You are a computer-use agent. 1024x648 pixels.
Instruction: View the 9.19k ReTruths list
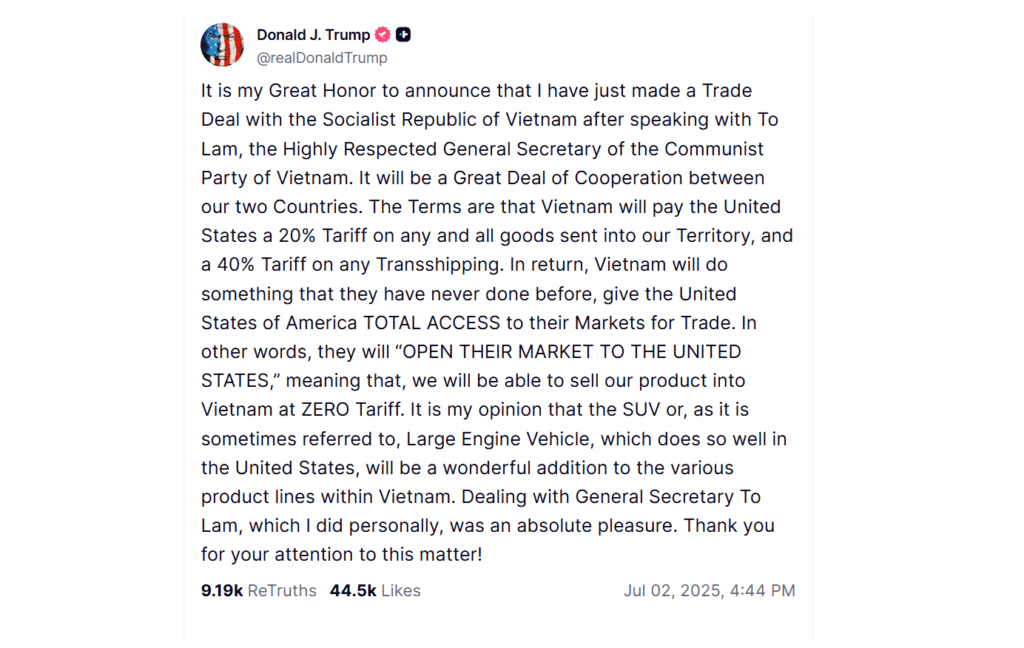[x=259, y=591]
